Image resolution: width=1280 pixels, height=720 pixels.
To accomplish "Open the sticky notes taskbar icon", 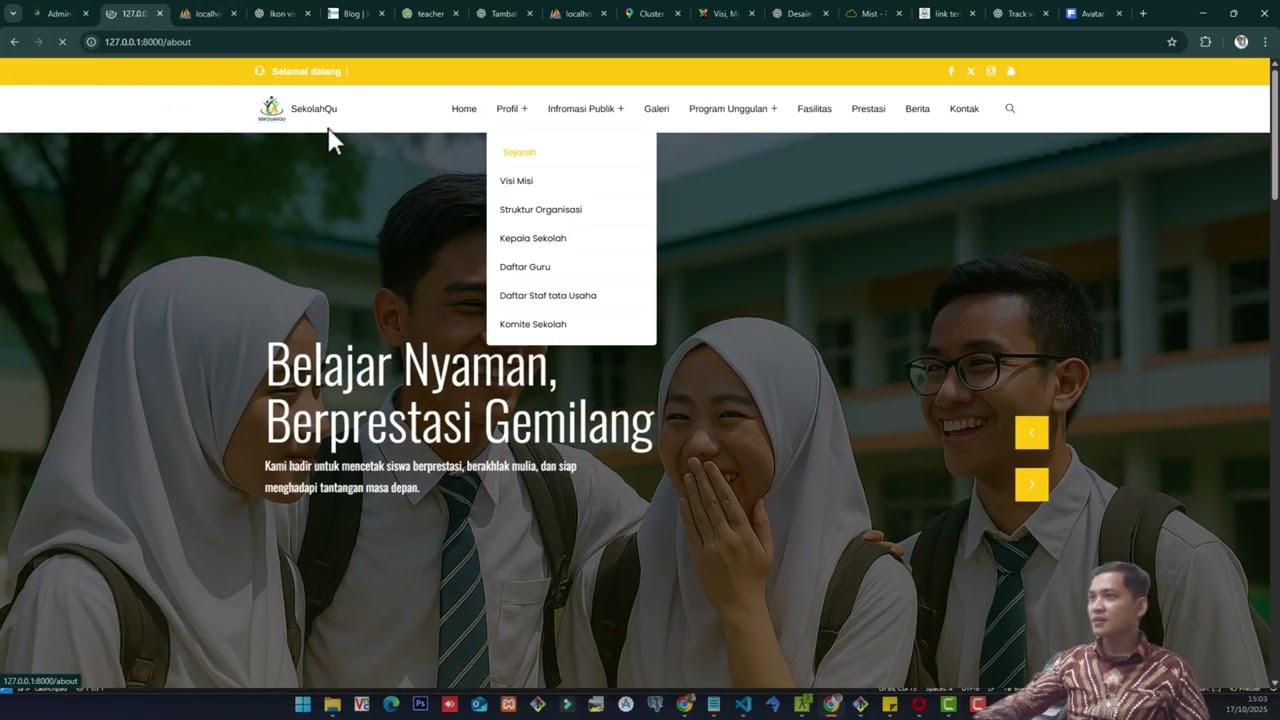I will coord(890,705).
